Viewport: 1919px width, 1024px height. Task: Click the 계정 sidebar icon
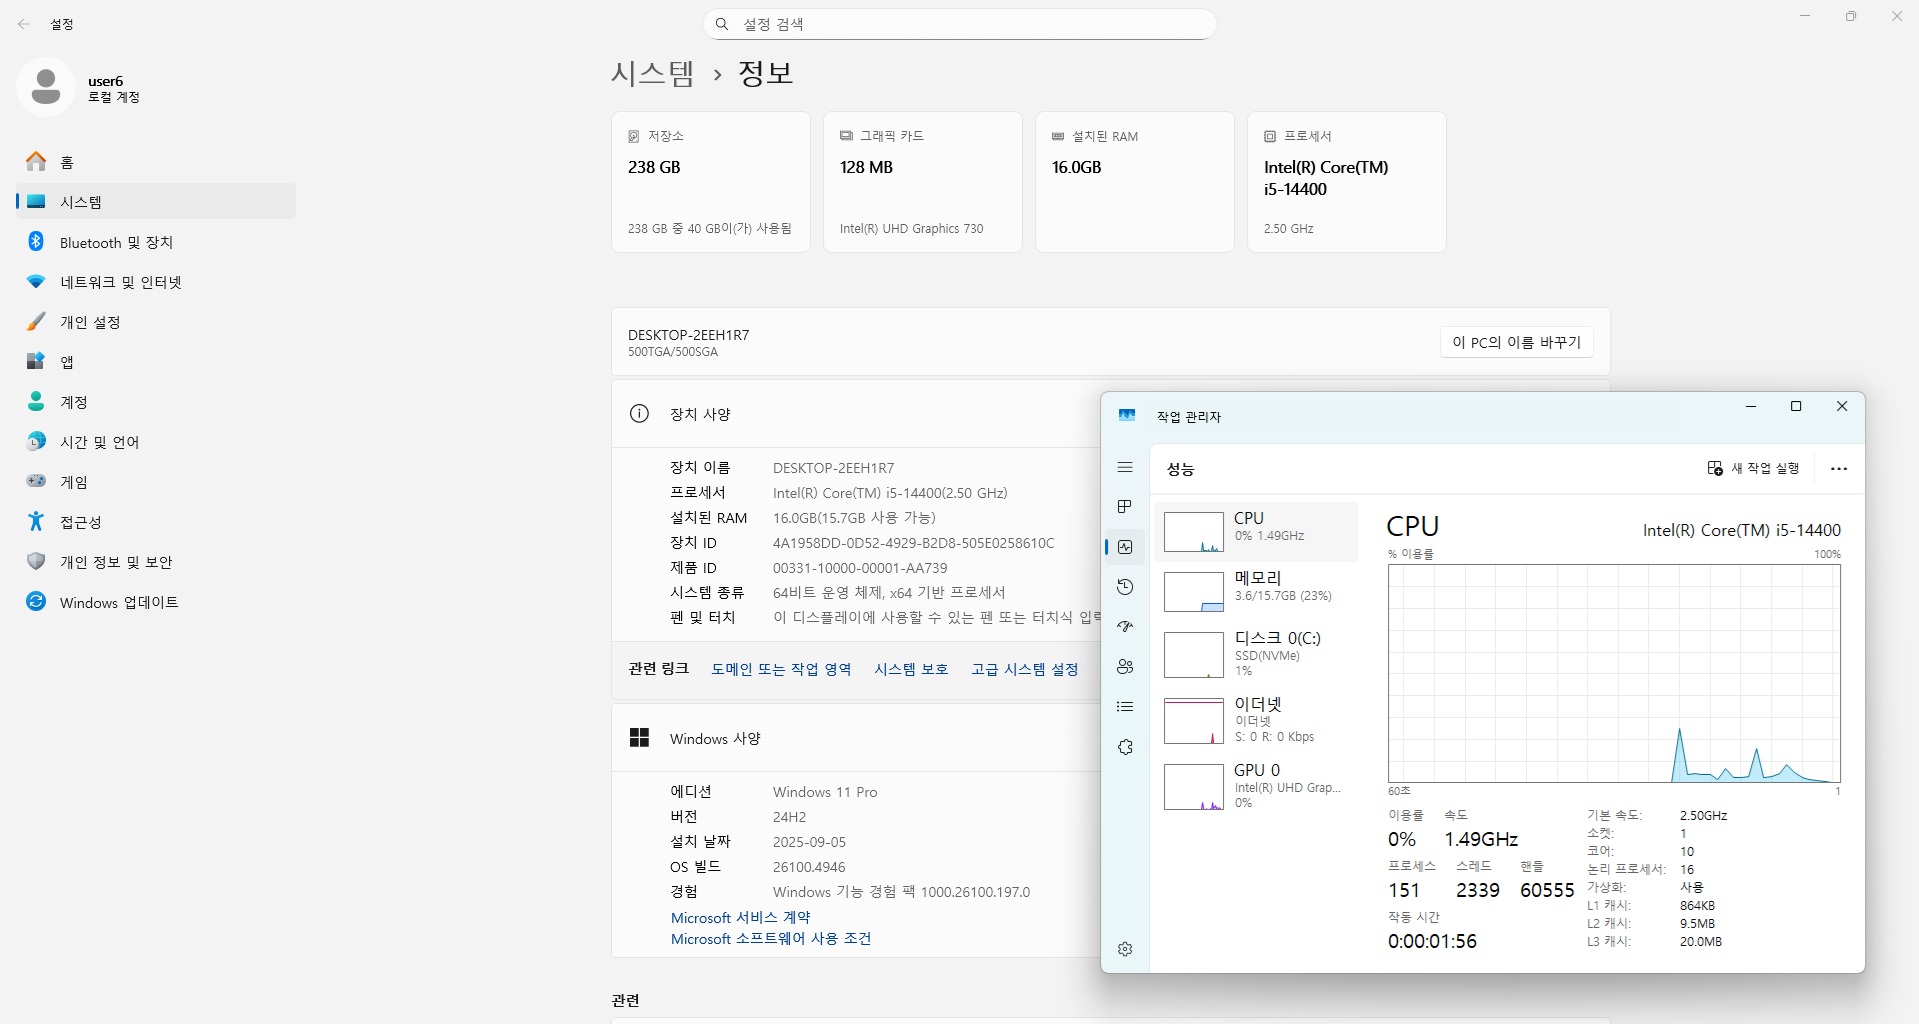coord(36,402)
